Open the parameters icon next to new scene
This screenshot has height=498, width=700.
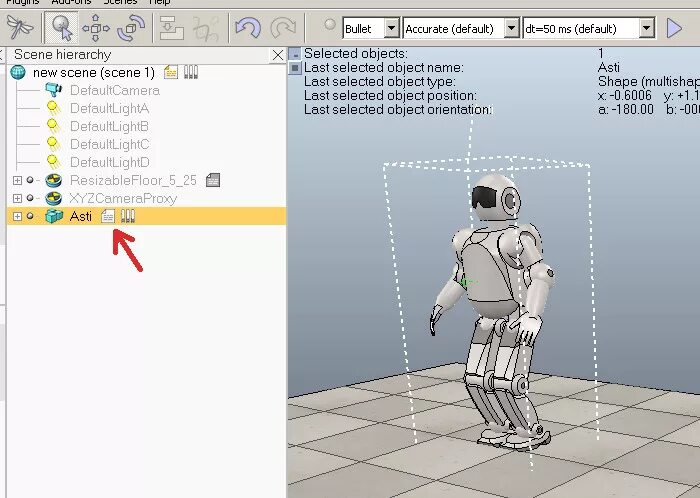tap(191, 72)
